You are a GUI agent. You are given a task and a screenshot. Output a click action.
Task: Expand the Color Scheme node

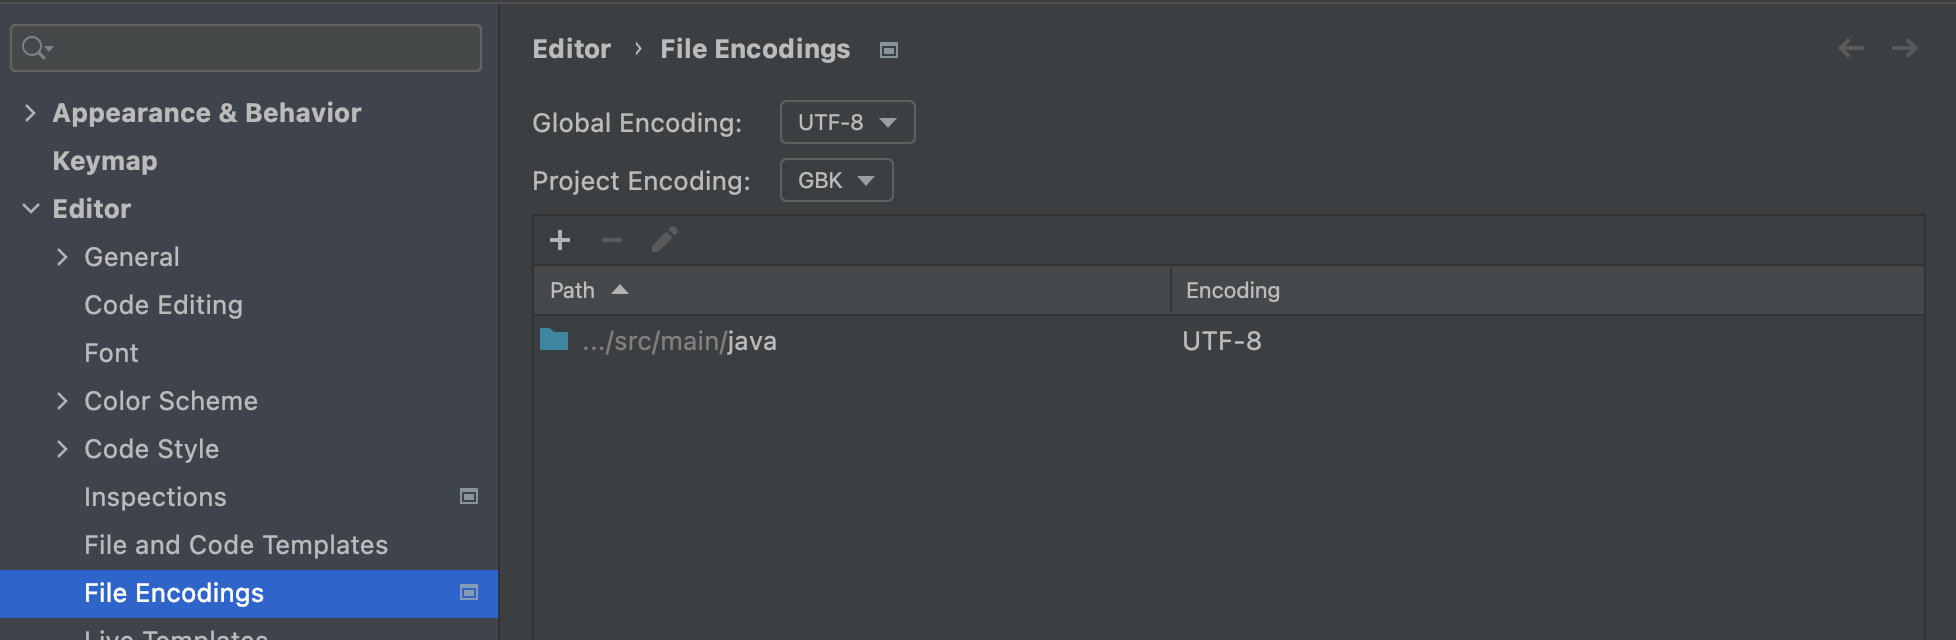[x=62, y=401]
